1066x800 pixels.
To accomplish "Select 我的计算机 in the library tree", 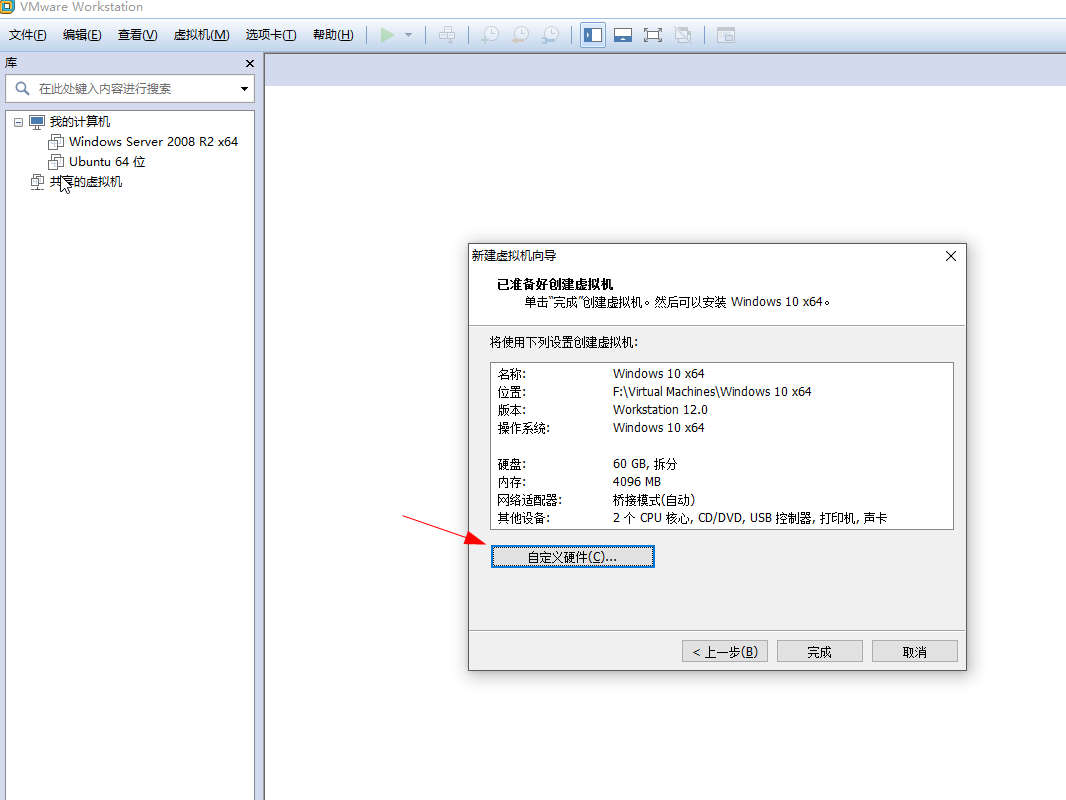I will coord(80,122).
